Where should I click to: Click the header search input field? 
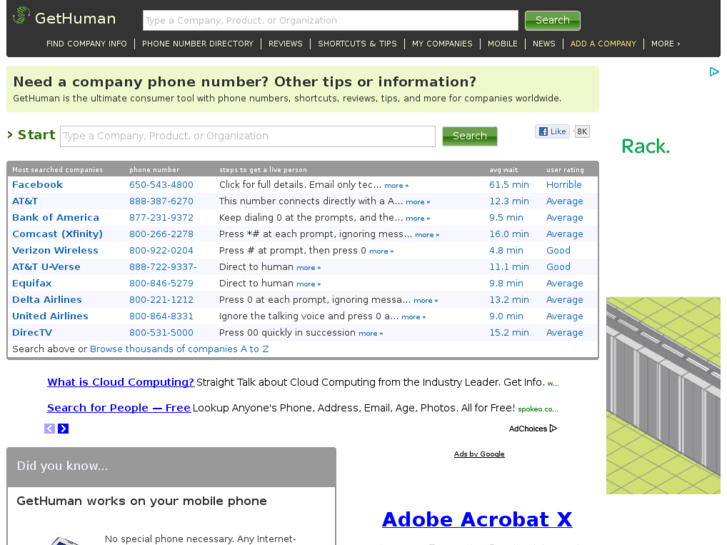click(x=330, y=20)
